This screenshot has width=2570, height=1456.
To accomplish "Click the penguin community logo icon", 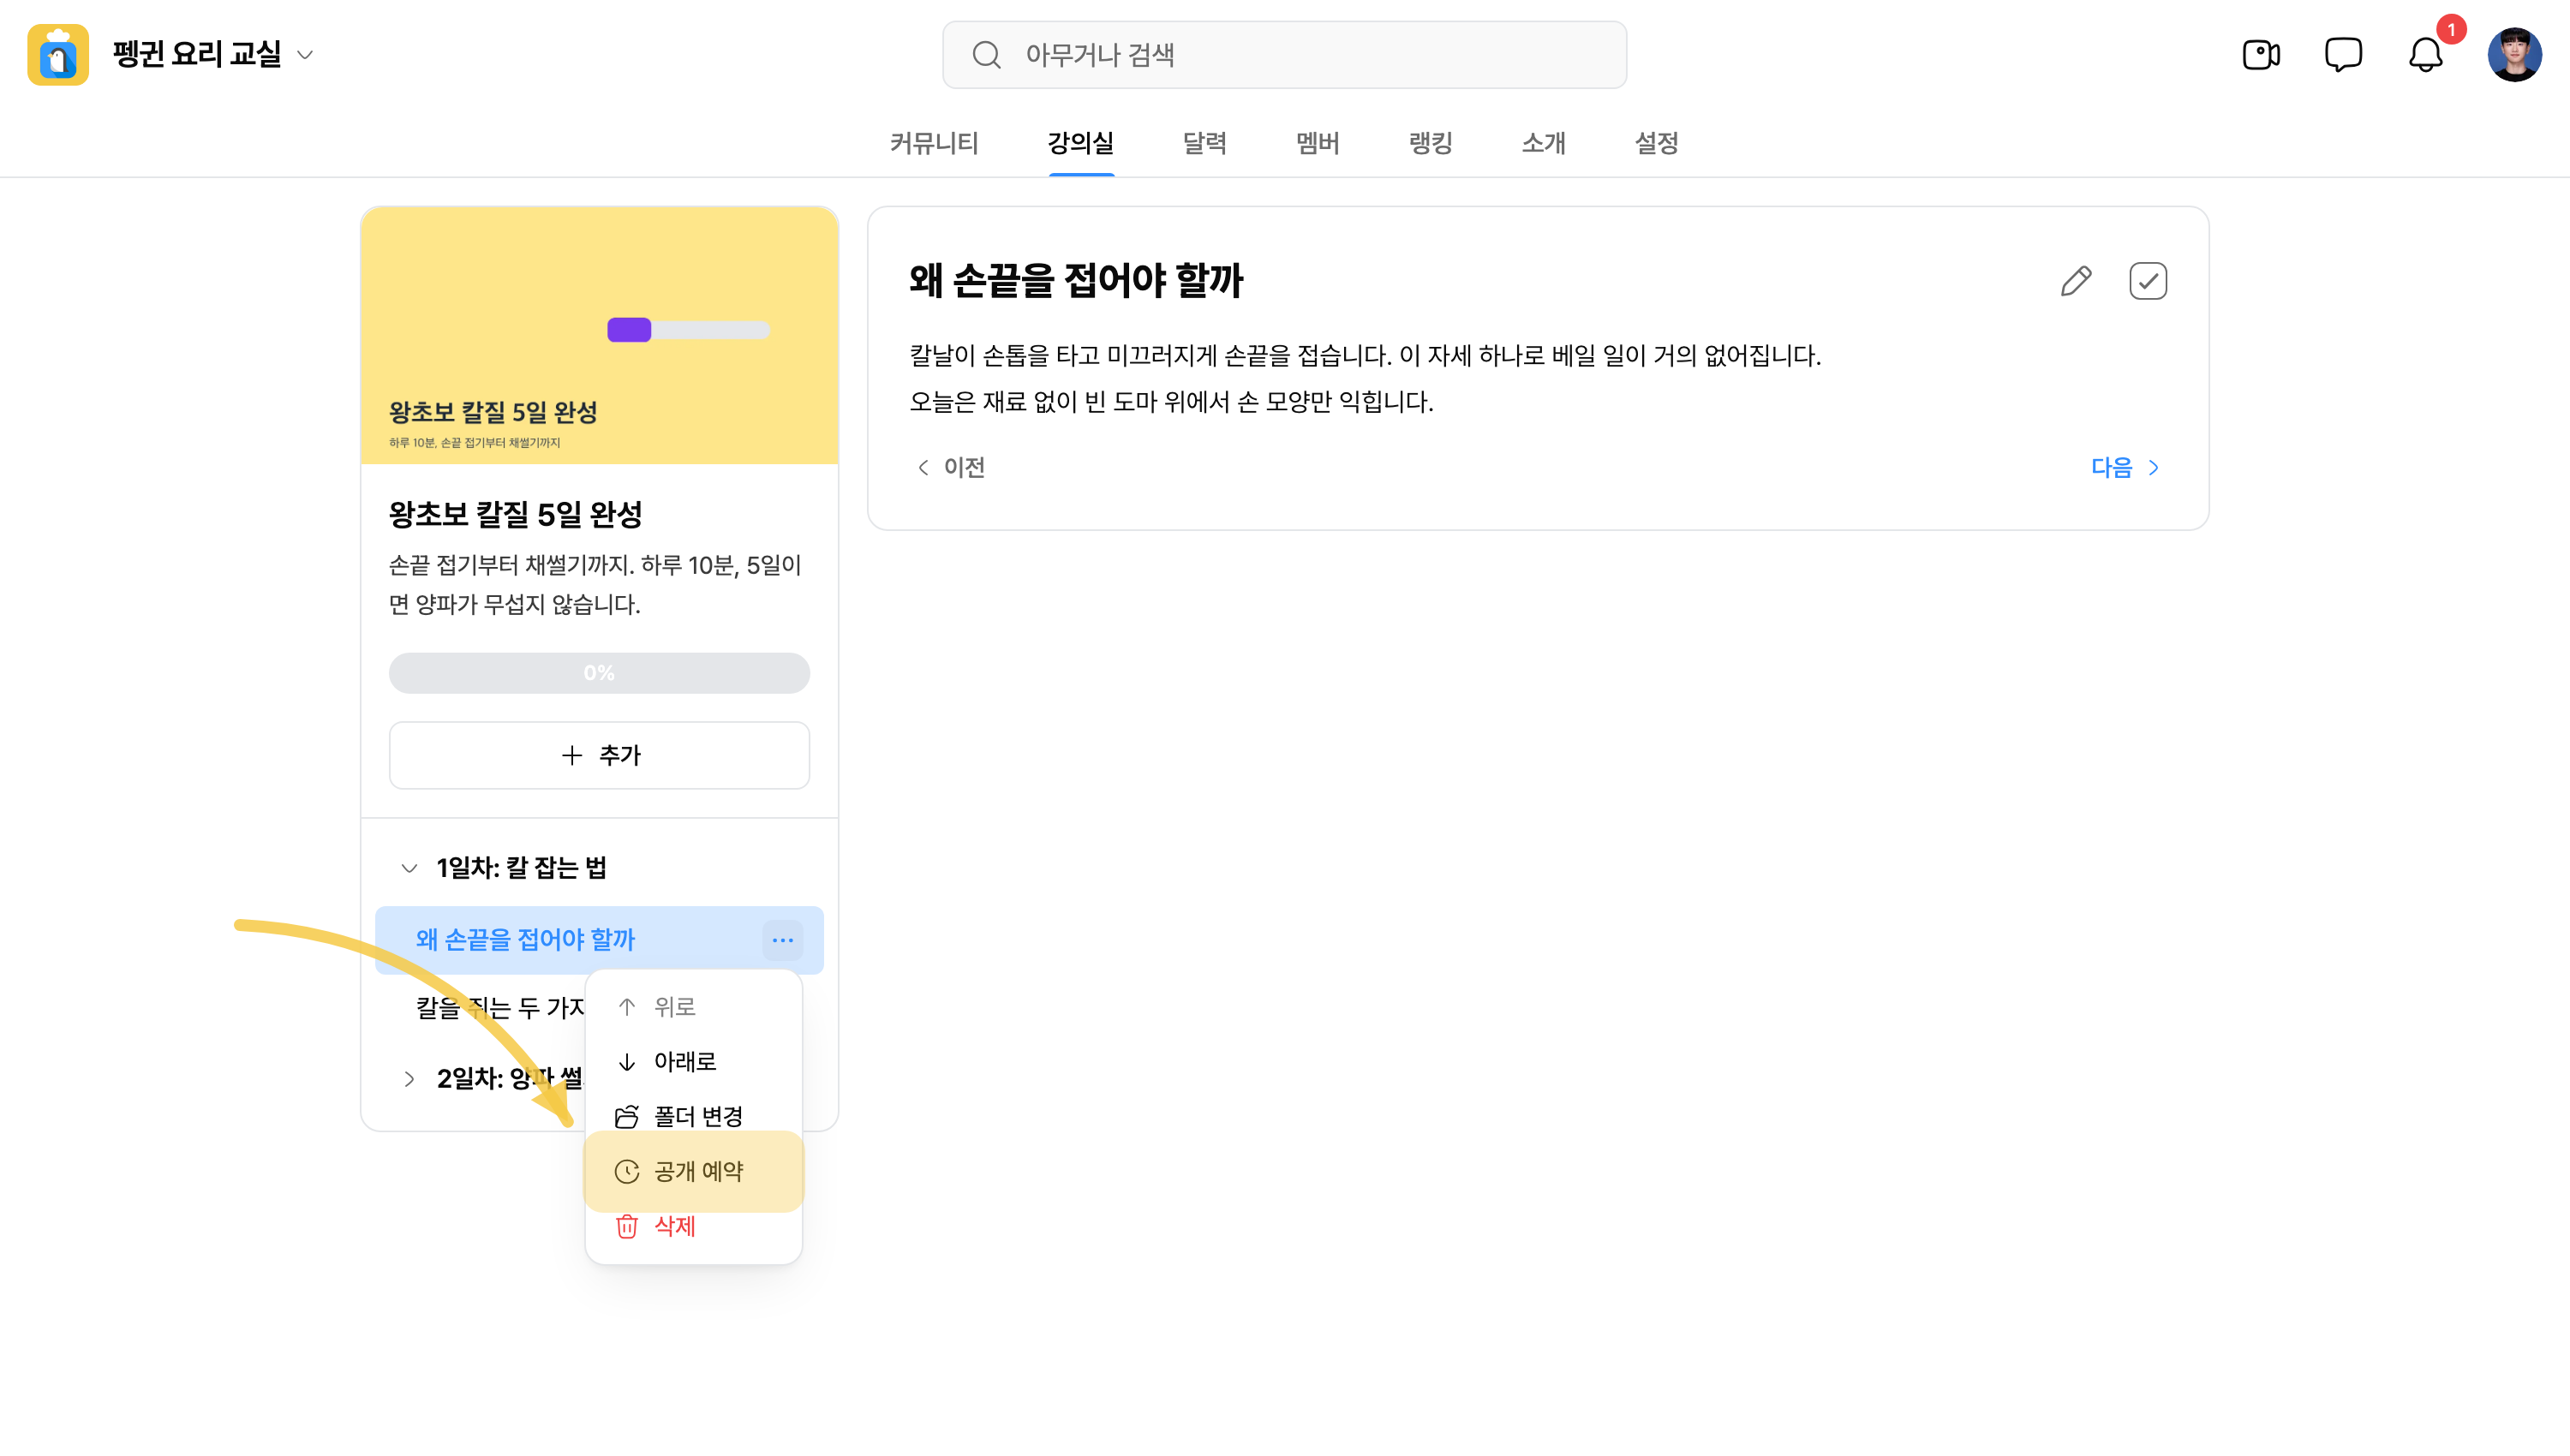I will 58,55.
